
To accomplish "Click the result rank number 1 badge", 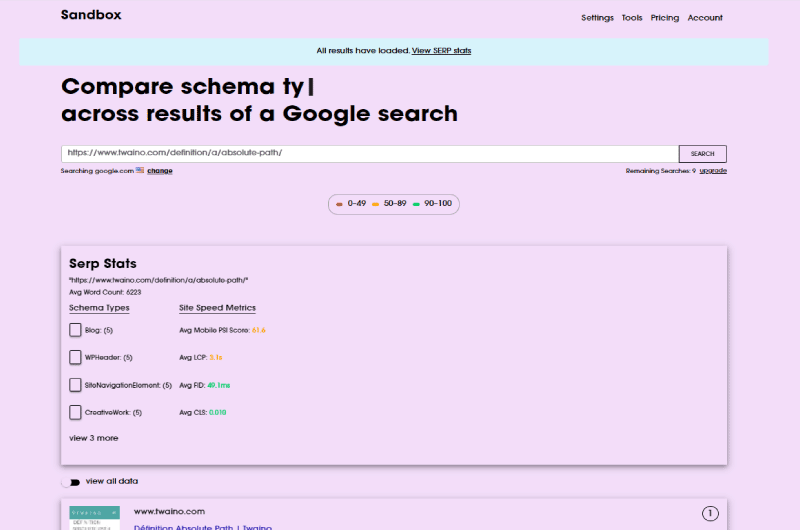I will pos(710,513).
